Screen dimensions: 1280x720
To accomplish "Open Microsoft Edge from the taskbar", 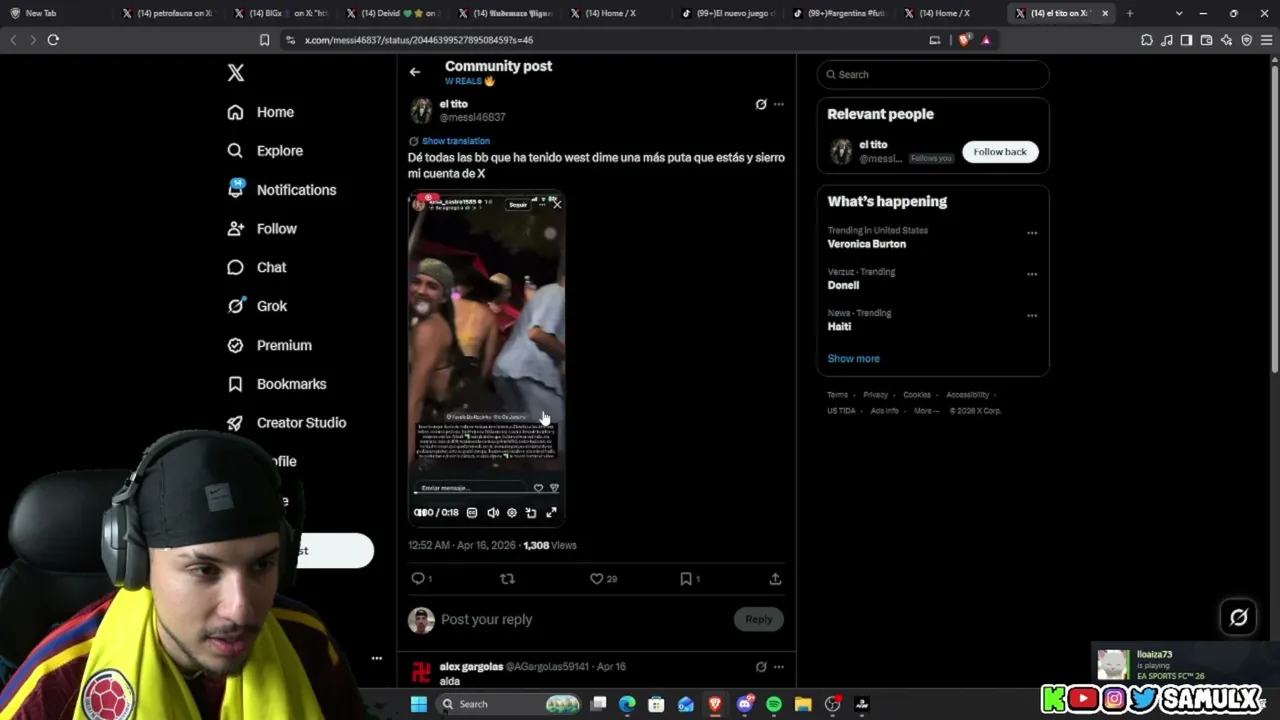I will pos(627,704).
